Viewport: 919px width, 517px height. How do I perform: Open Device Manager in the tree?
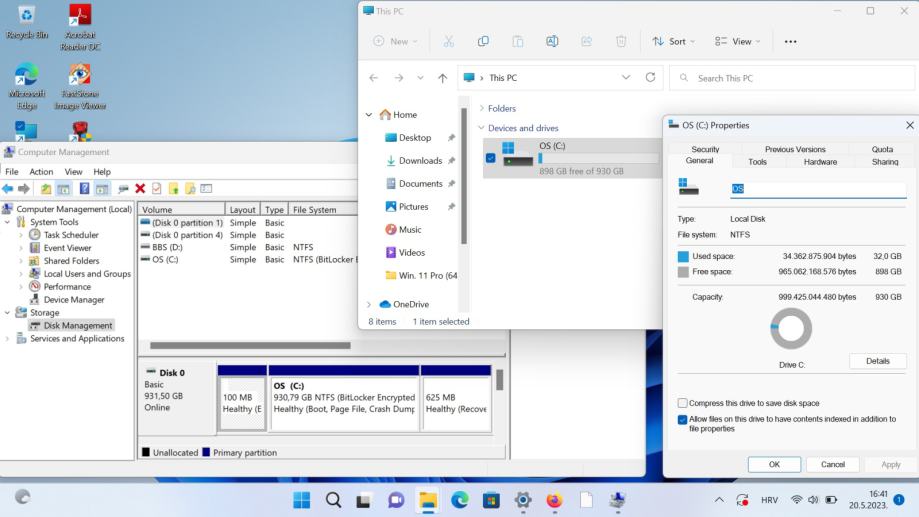point(73,299)
